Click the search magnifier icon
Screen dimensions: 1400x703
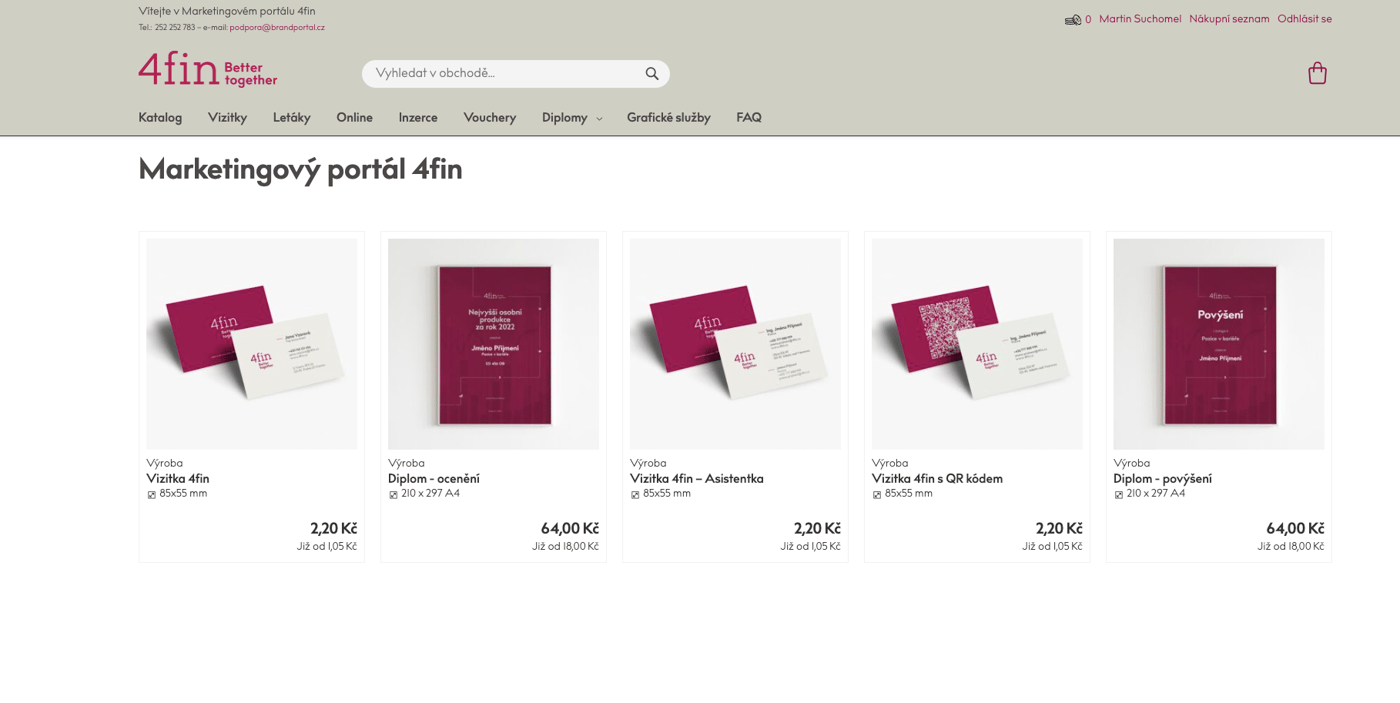652,74
